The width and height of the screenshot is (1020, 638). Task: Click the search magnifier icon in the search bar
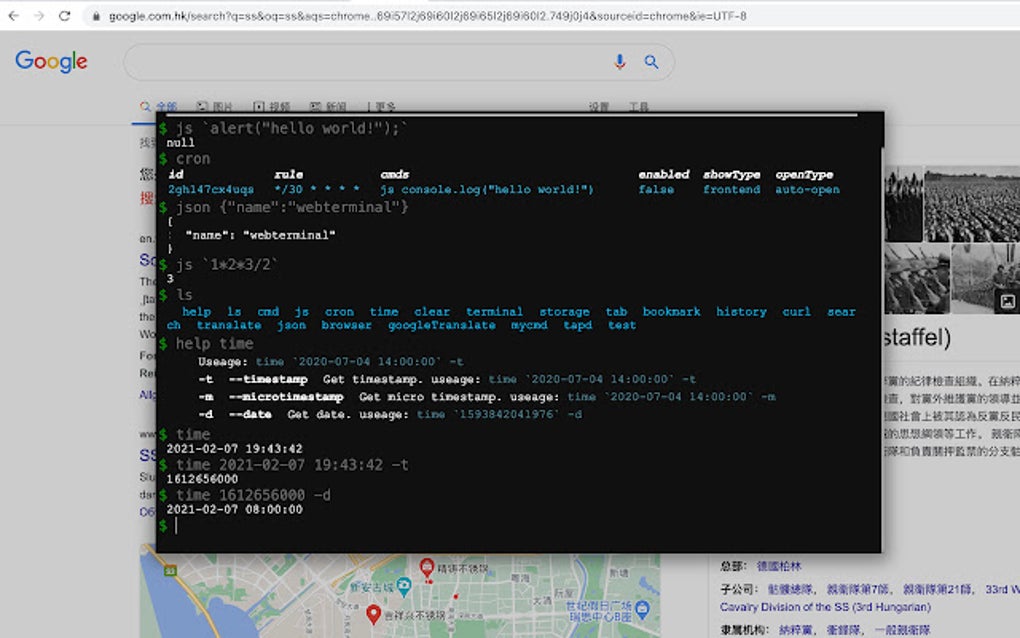pos(651,61)
